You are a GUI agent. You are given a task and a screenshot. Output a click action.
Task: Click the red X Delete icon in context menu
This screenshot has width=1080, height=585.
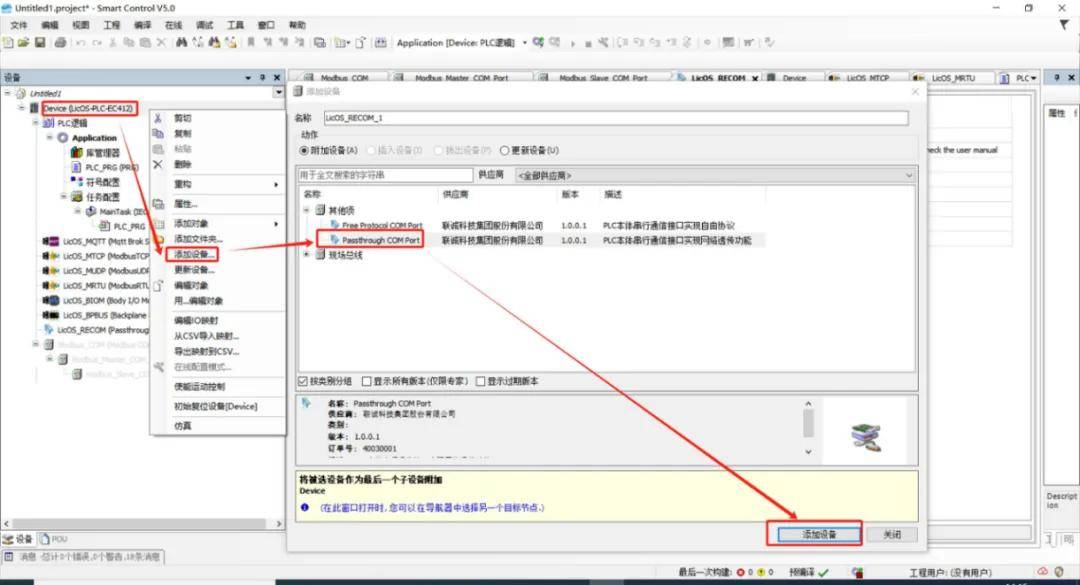[157, 164]
